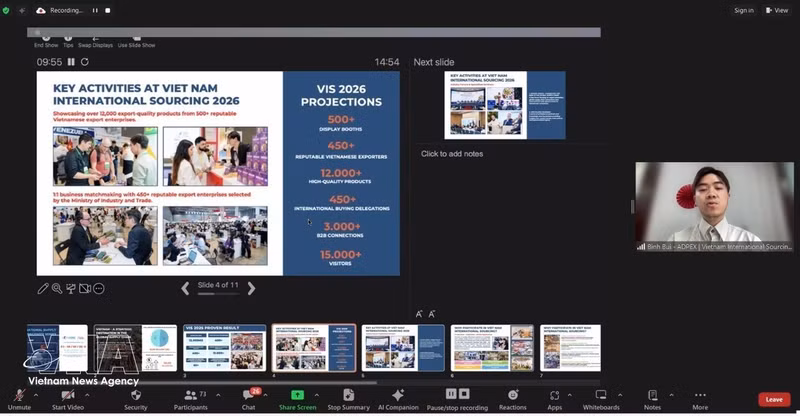Open the zoom into slide magnifier tool
This screenshot has width=800, height=420.
57,288
